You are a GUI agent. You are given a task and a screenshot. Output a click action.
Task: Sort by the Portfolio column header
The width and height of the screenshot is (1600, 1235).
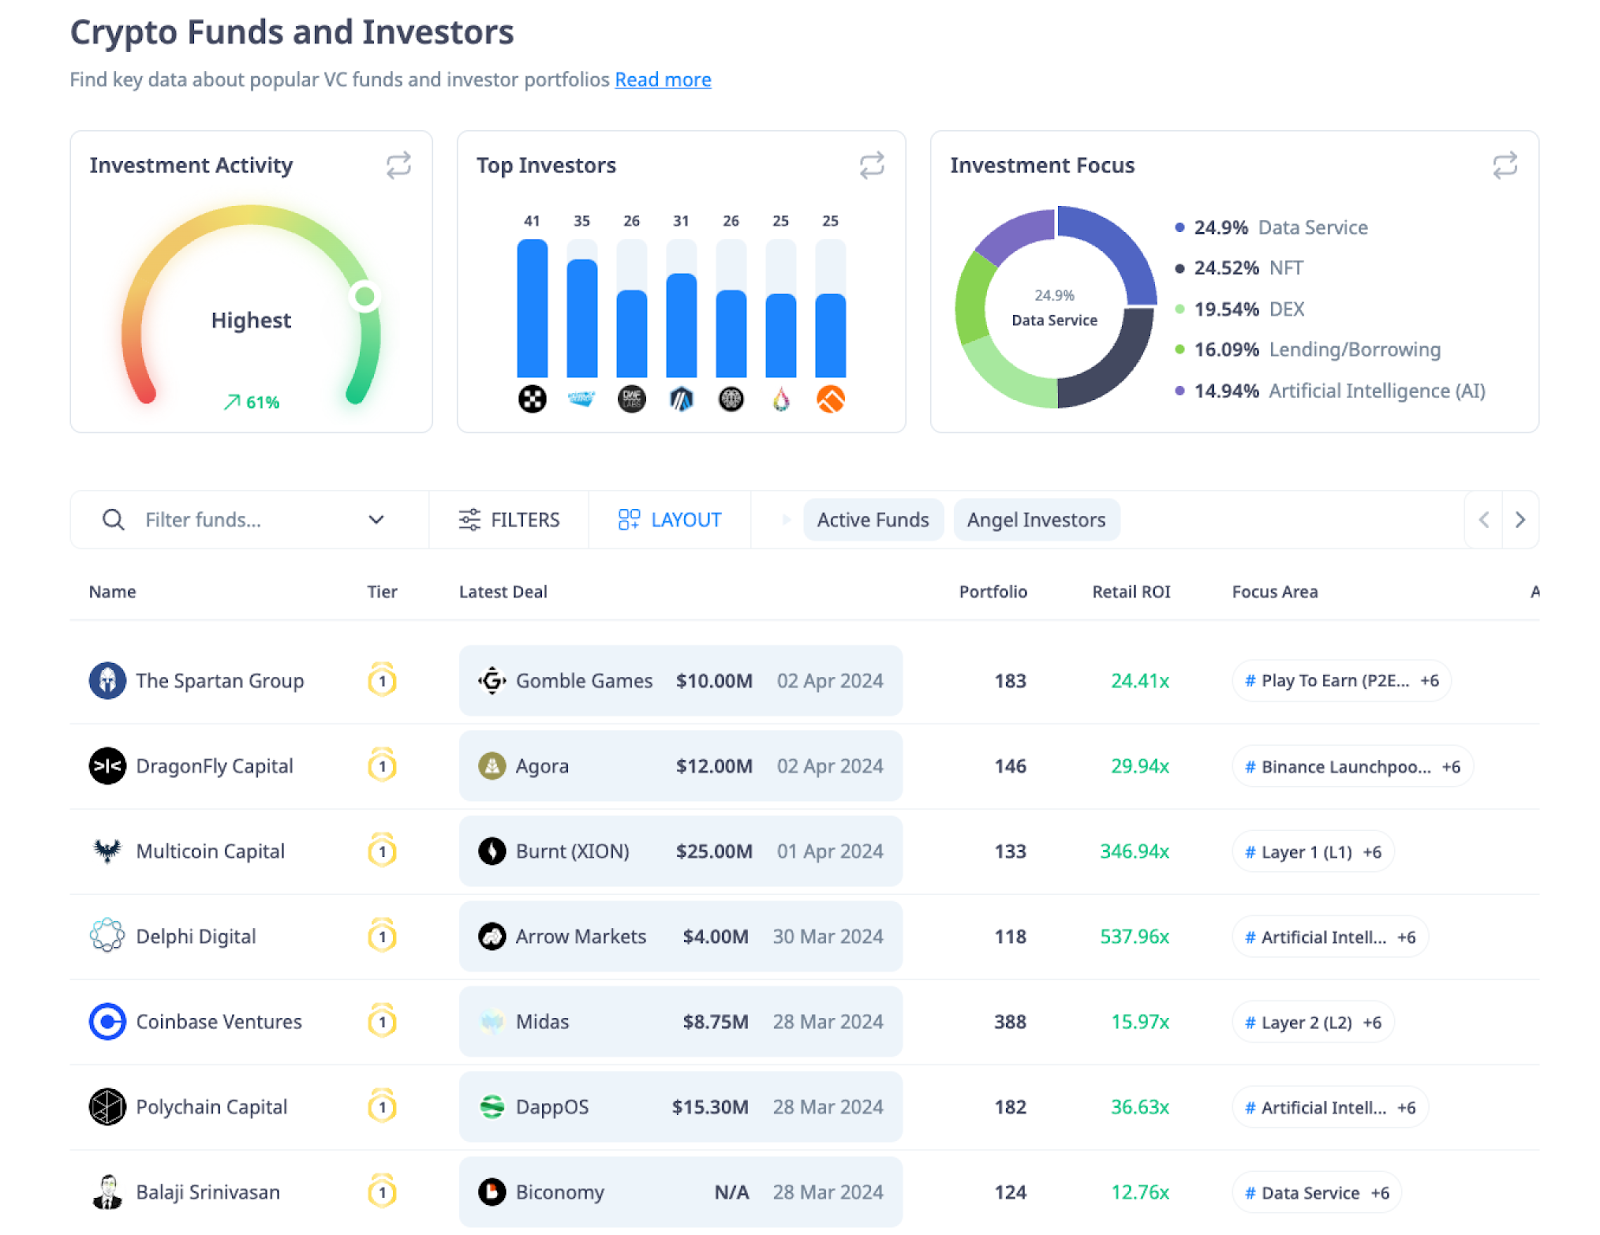tap(993, 592)
